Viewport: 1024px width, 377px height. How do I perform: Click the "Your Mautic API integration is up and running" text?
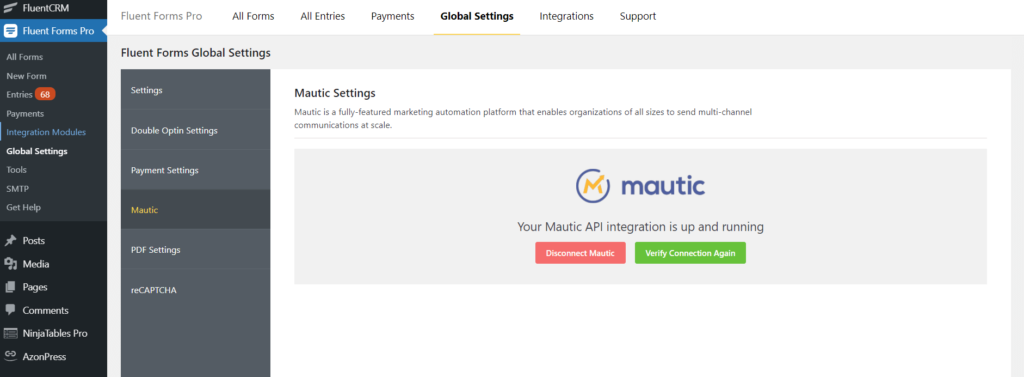[641, 227]
